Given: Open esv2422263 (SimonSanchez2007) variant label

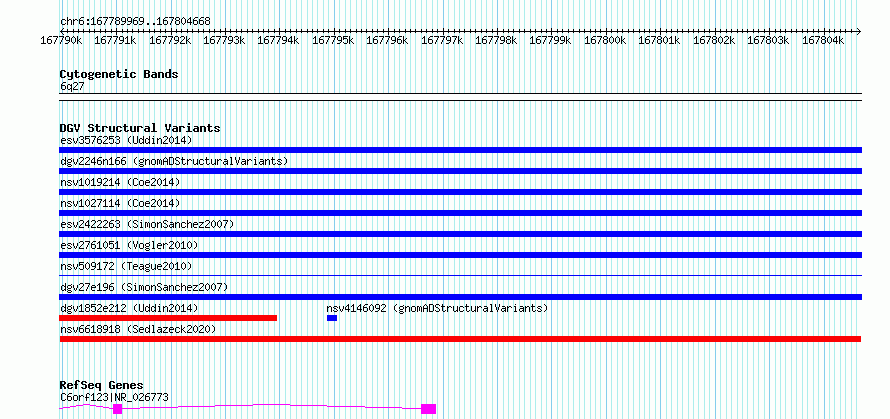Looking at the screenshot, I should [x=147, y=224].
